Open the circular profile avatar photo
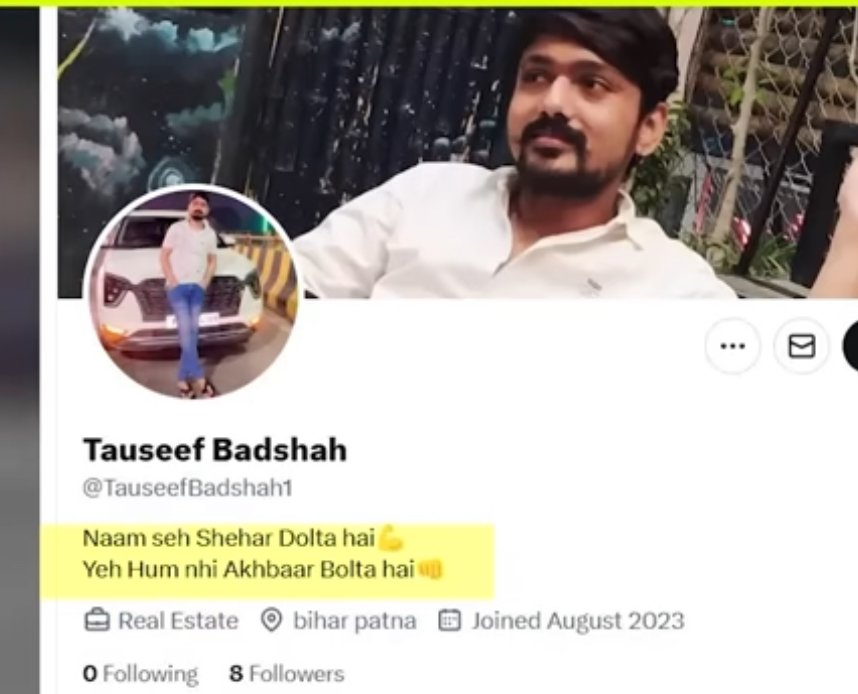858x694 pixels. click(x=192, y=292)
